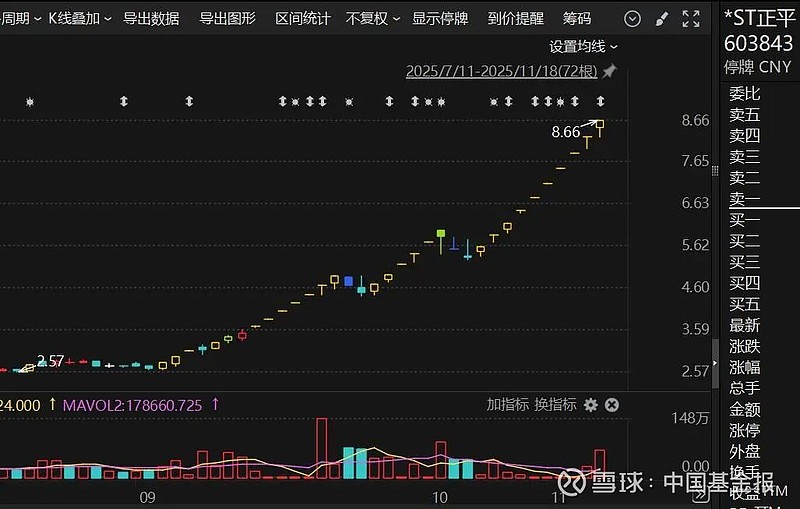Click the 10 month axis label
This screenshot has height=509, width=800.
click(x=440, y=498)
